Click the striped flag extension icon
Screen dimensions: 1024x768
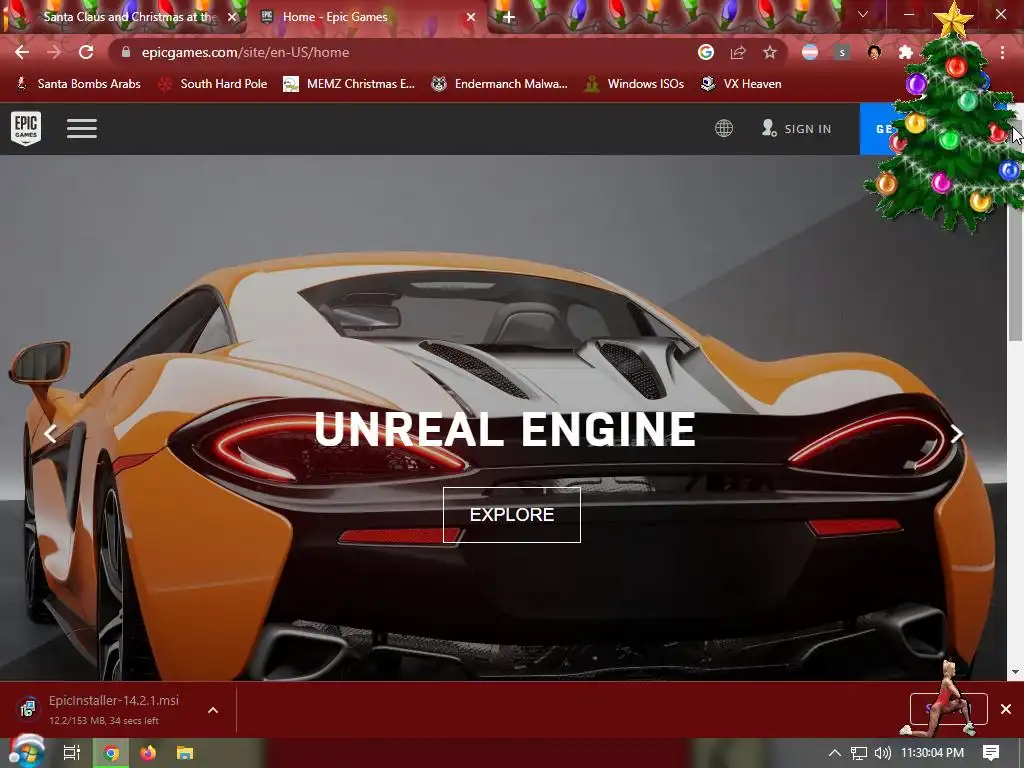810,52
